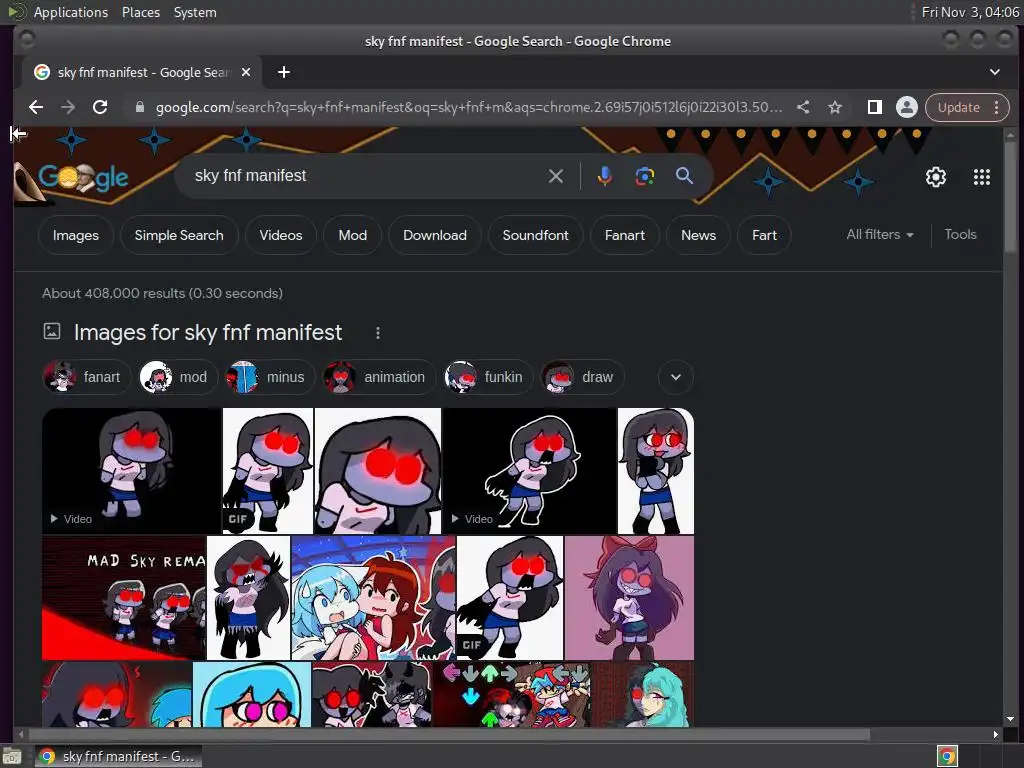Image resolution: width=1024 pixels, height=768 pixels.
Task: Filter images by funkin chip
Action: coord(488,377)
